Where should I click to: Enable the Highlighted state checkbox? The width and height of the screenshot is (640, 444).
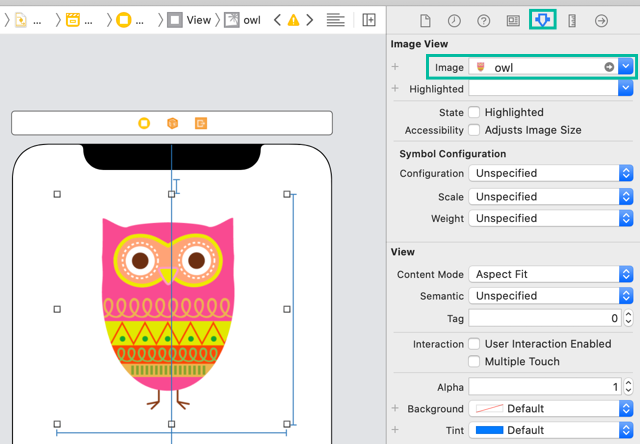click(x=475, y=112)
